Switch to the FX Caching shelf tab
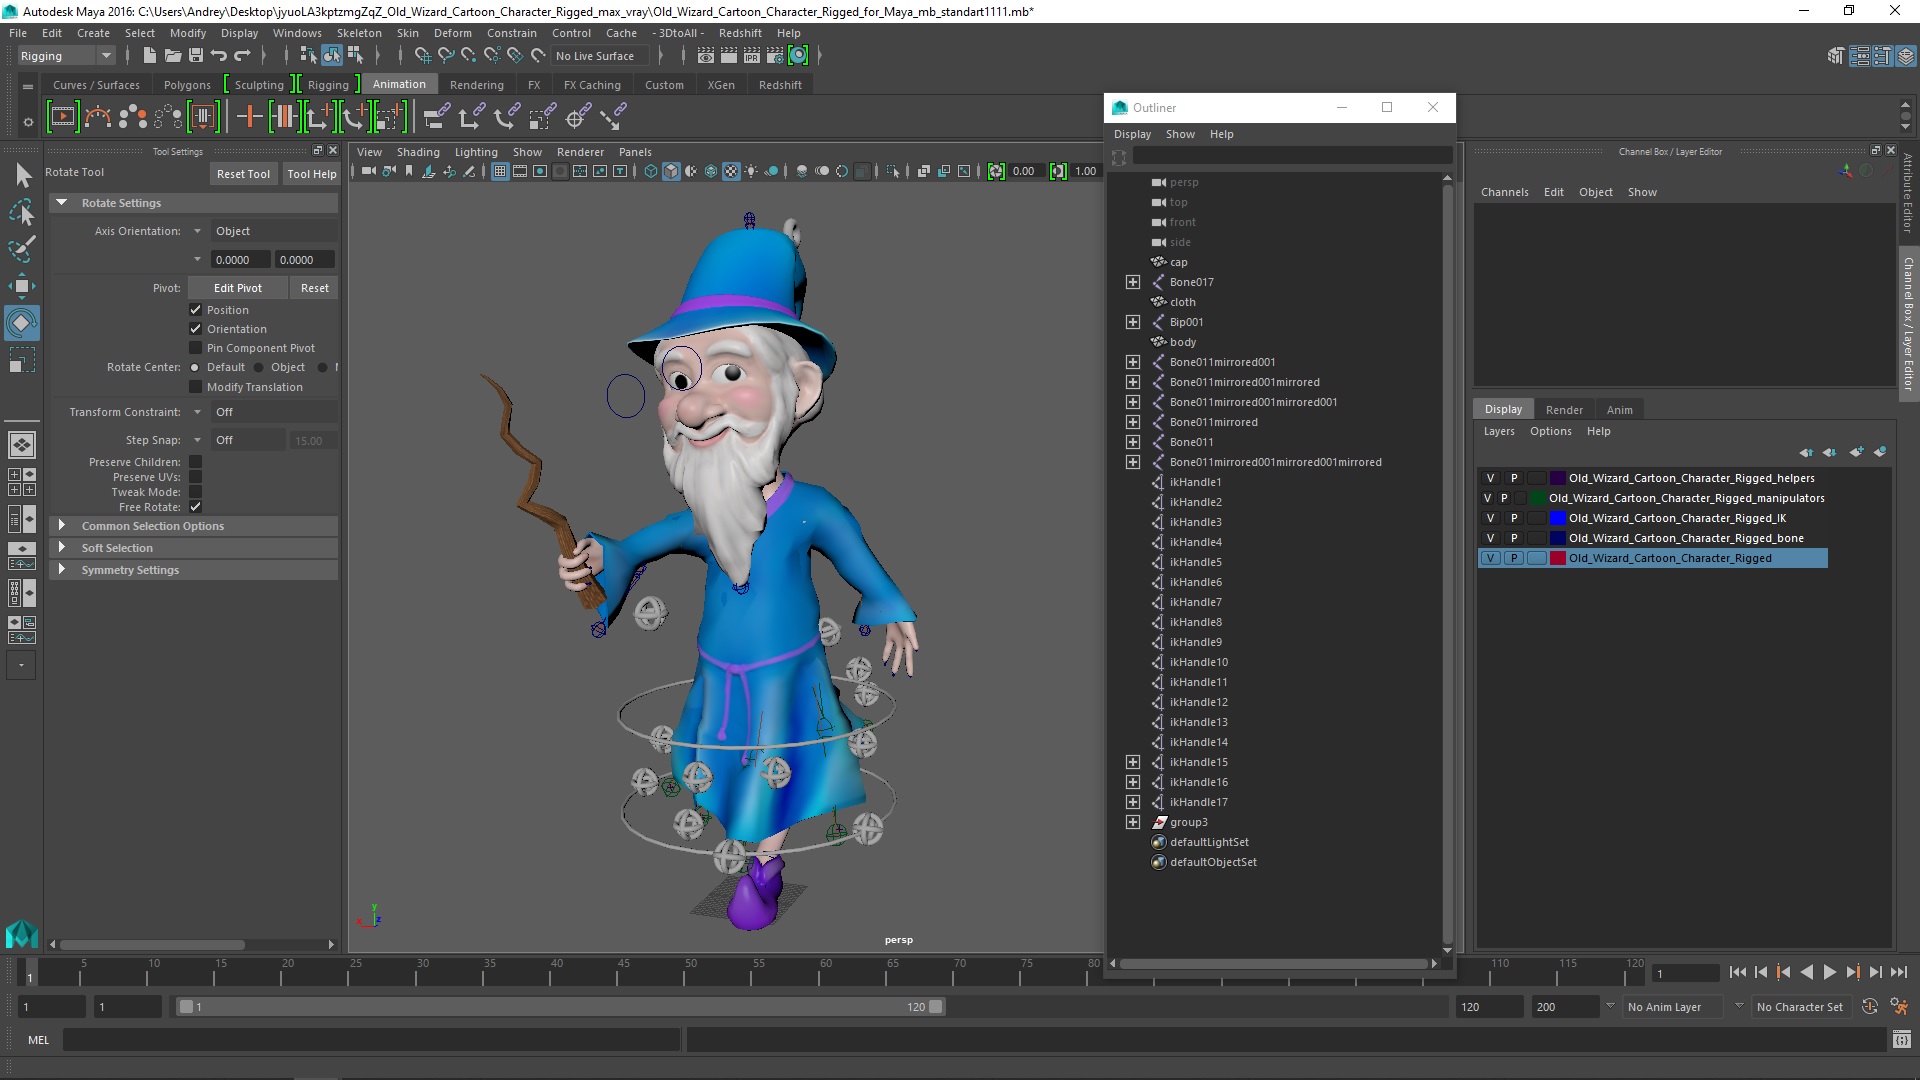 [592, 85]
